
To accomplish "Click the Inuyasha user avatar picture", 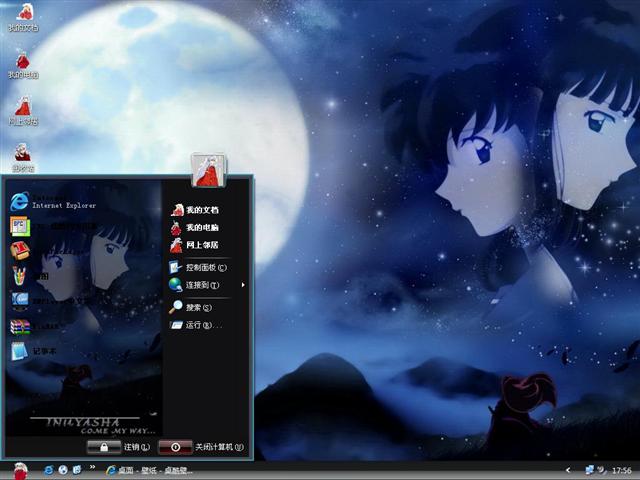I will [x=208, y=170].
